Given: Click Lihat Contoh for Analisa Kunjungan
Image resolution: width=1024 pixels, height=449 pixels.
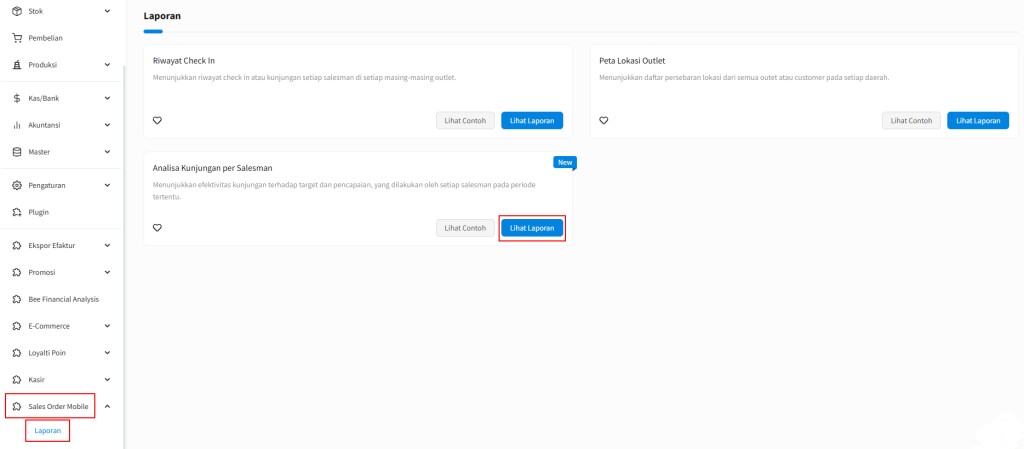Looking at the screenshot, I should click(x=465, y=228).
